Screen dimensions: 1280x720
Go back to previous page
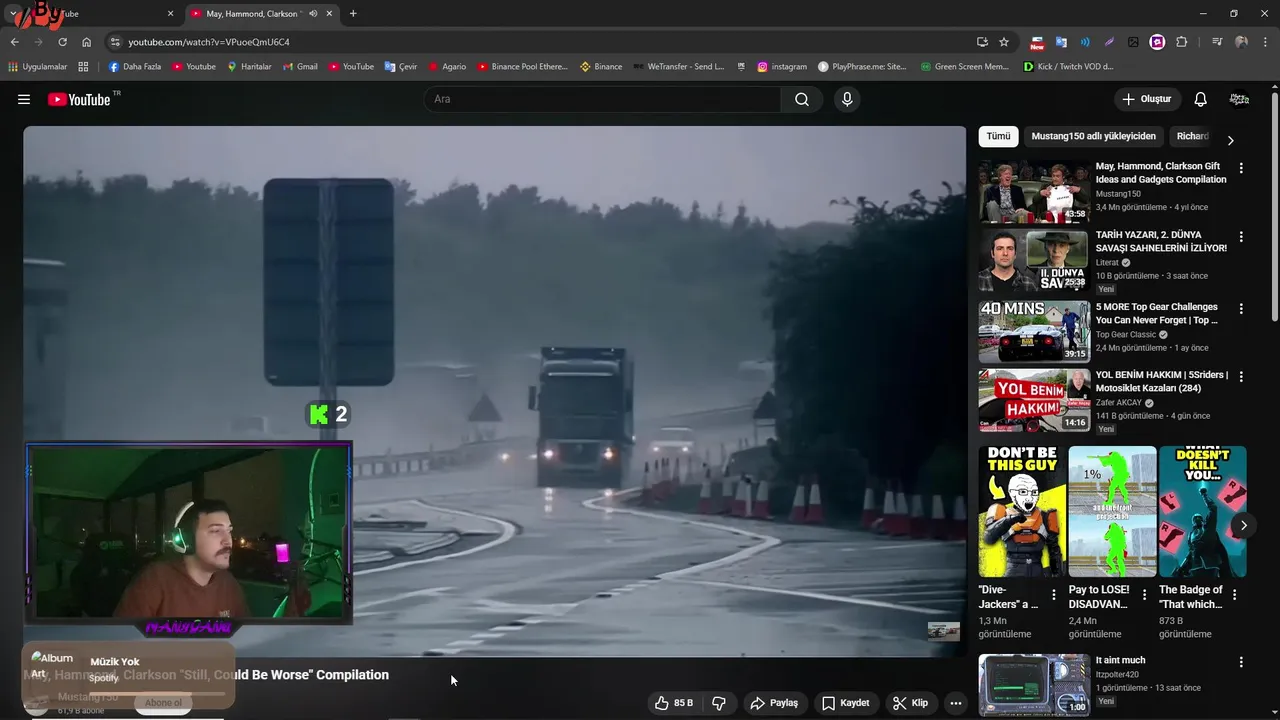click(14, 42)
